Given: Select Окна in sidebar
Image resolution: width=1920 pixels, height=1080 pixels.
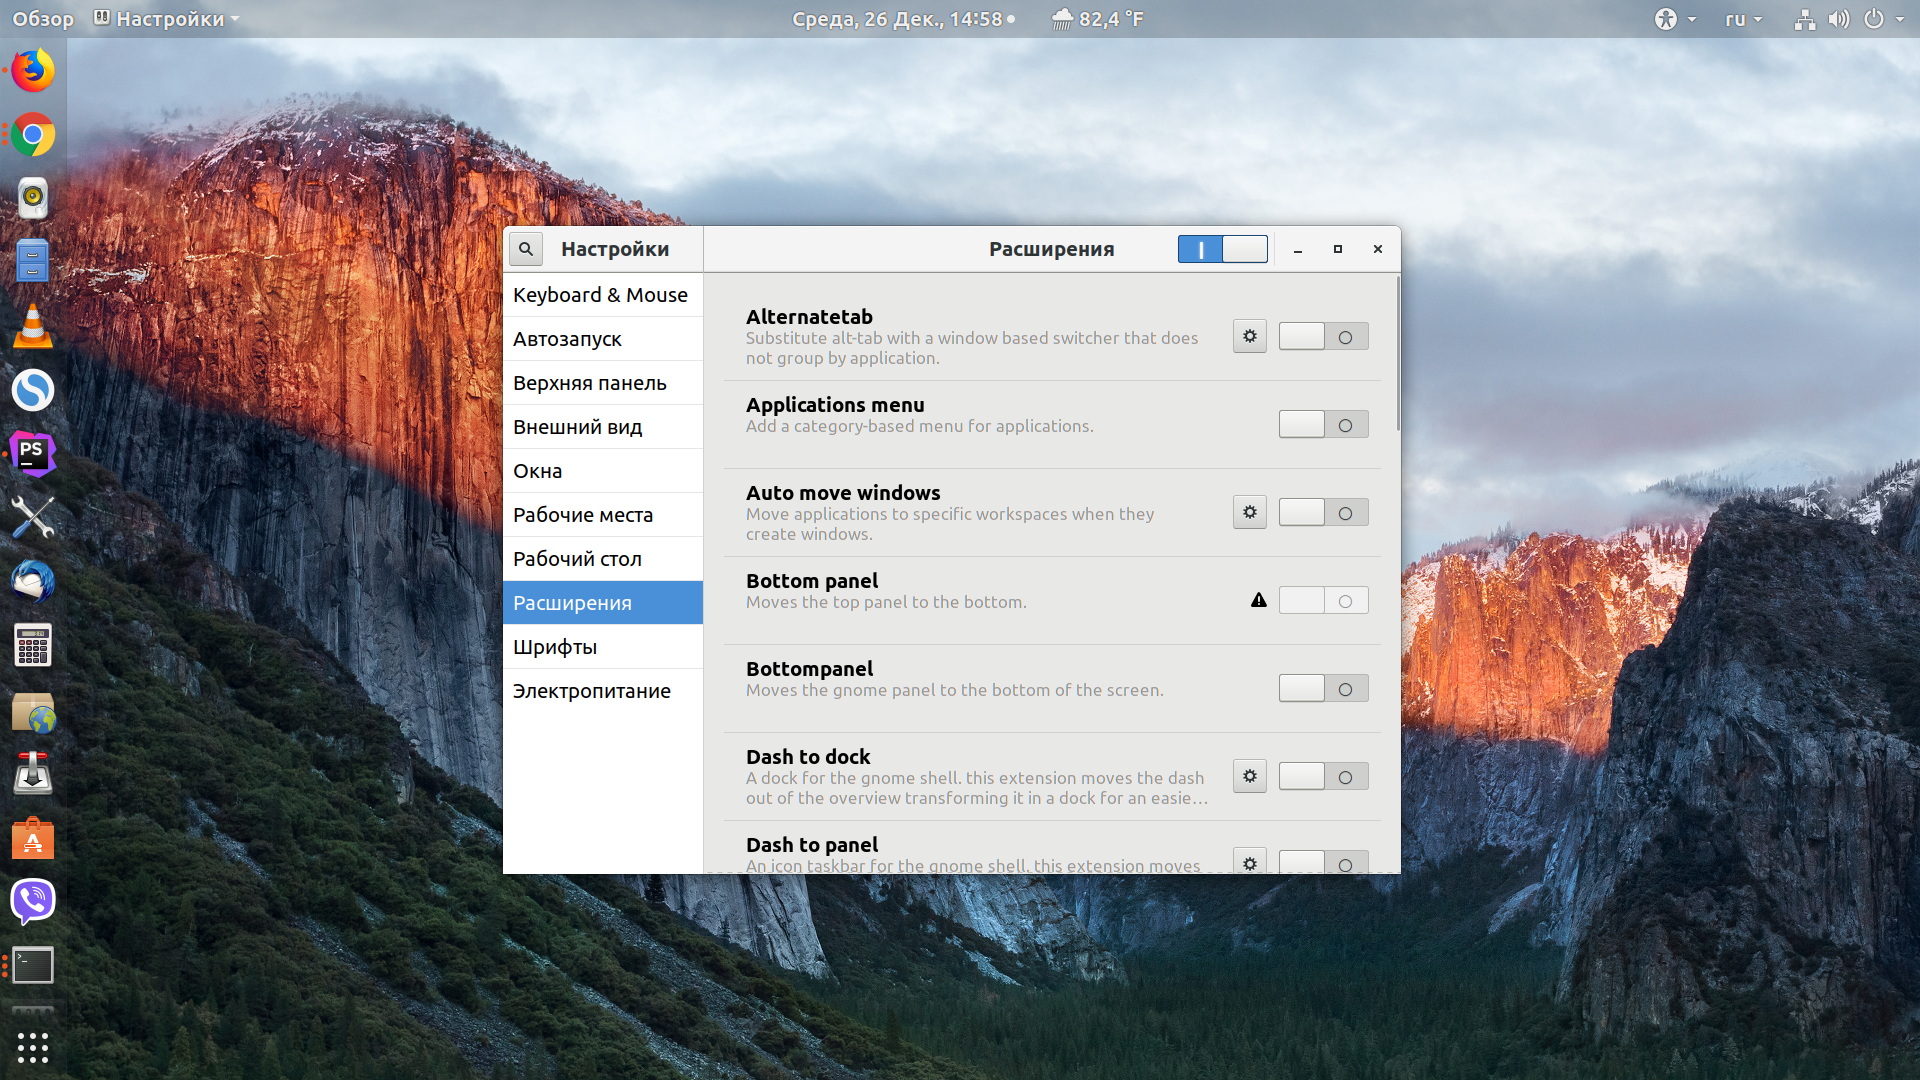Looking at the screenshot, I should click(x=603, y=471).
